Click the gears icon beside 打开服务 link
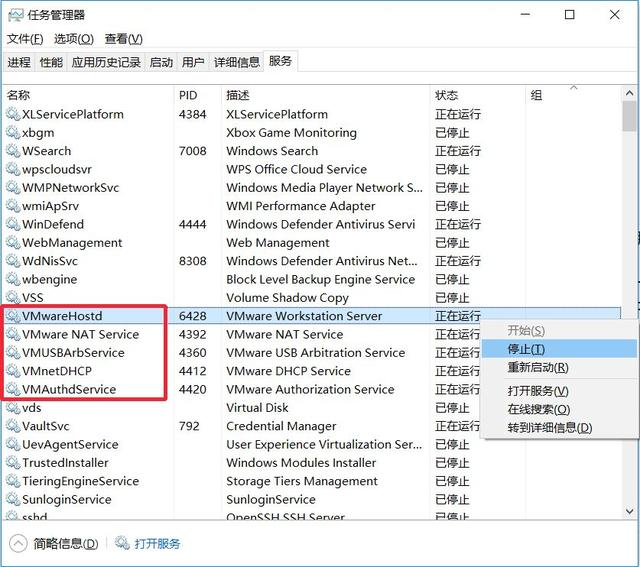 122,543
